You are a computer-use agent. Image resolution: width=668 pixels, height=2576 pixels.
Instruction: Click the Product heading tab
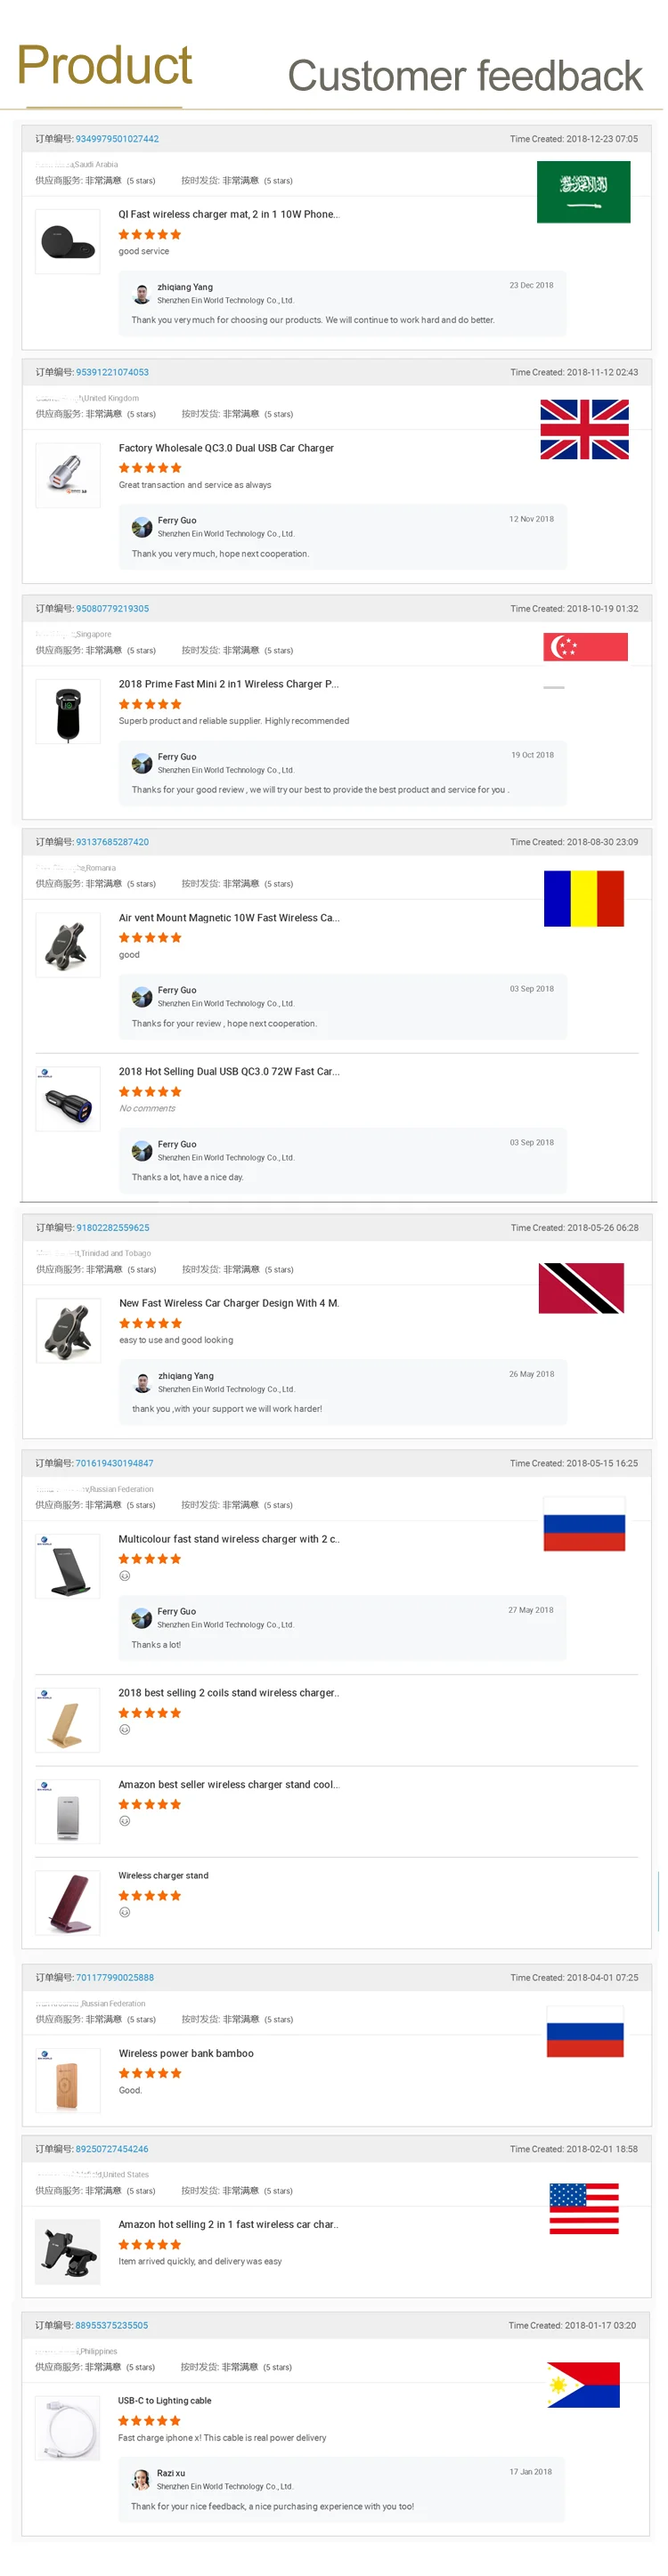(x=105, y=67)
